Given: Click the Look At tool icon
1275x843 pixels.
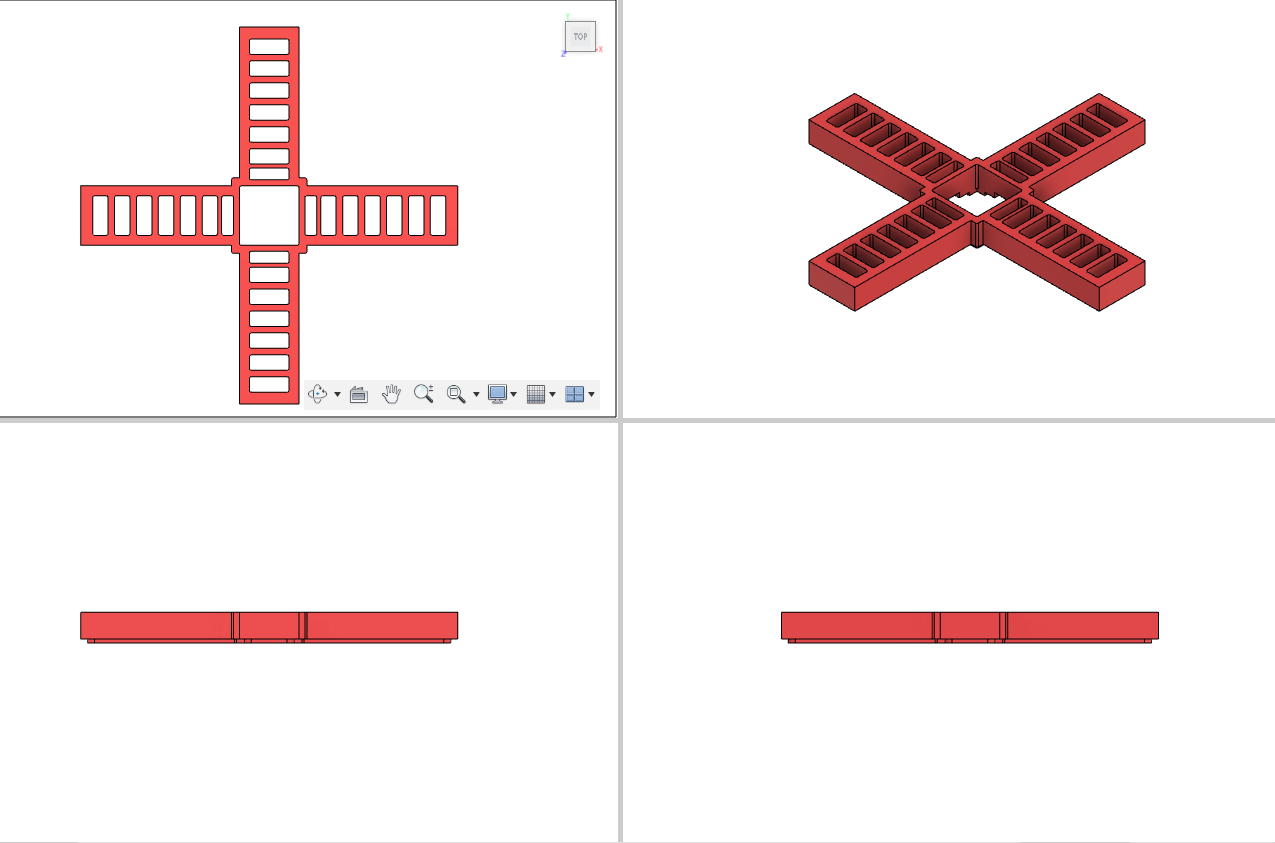Looking at the screenshot, I should click(359, 394).
